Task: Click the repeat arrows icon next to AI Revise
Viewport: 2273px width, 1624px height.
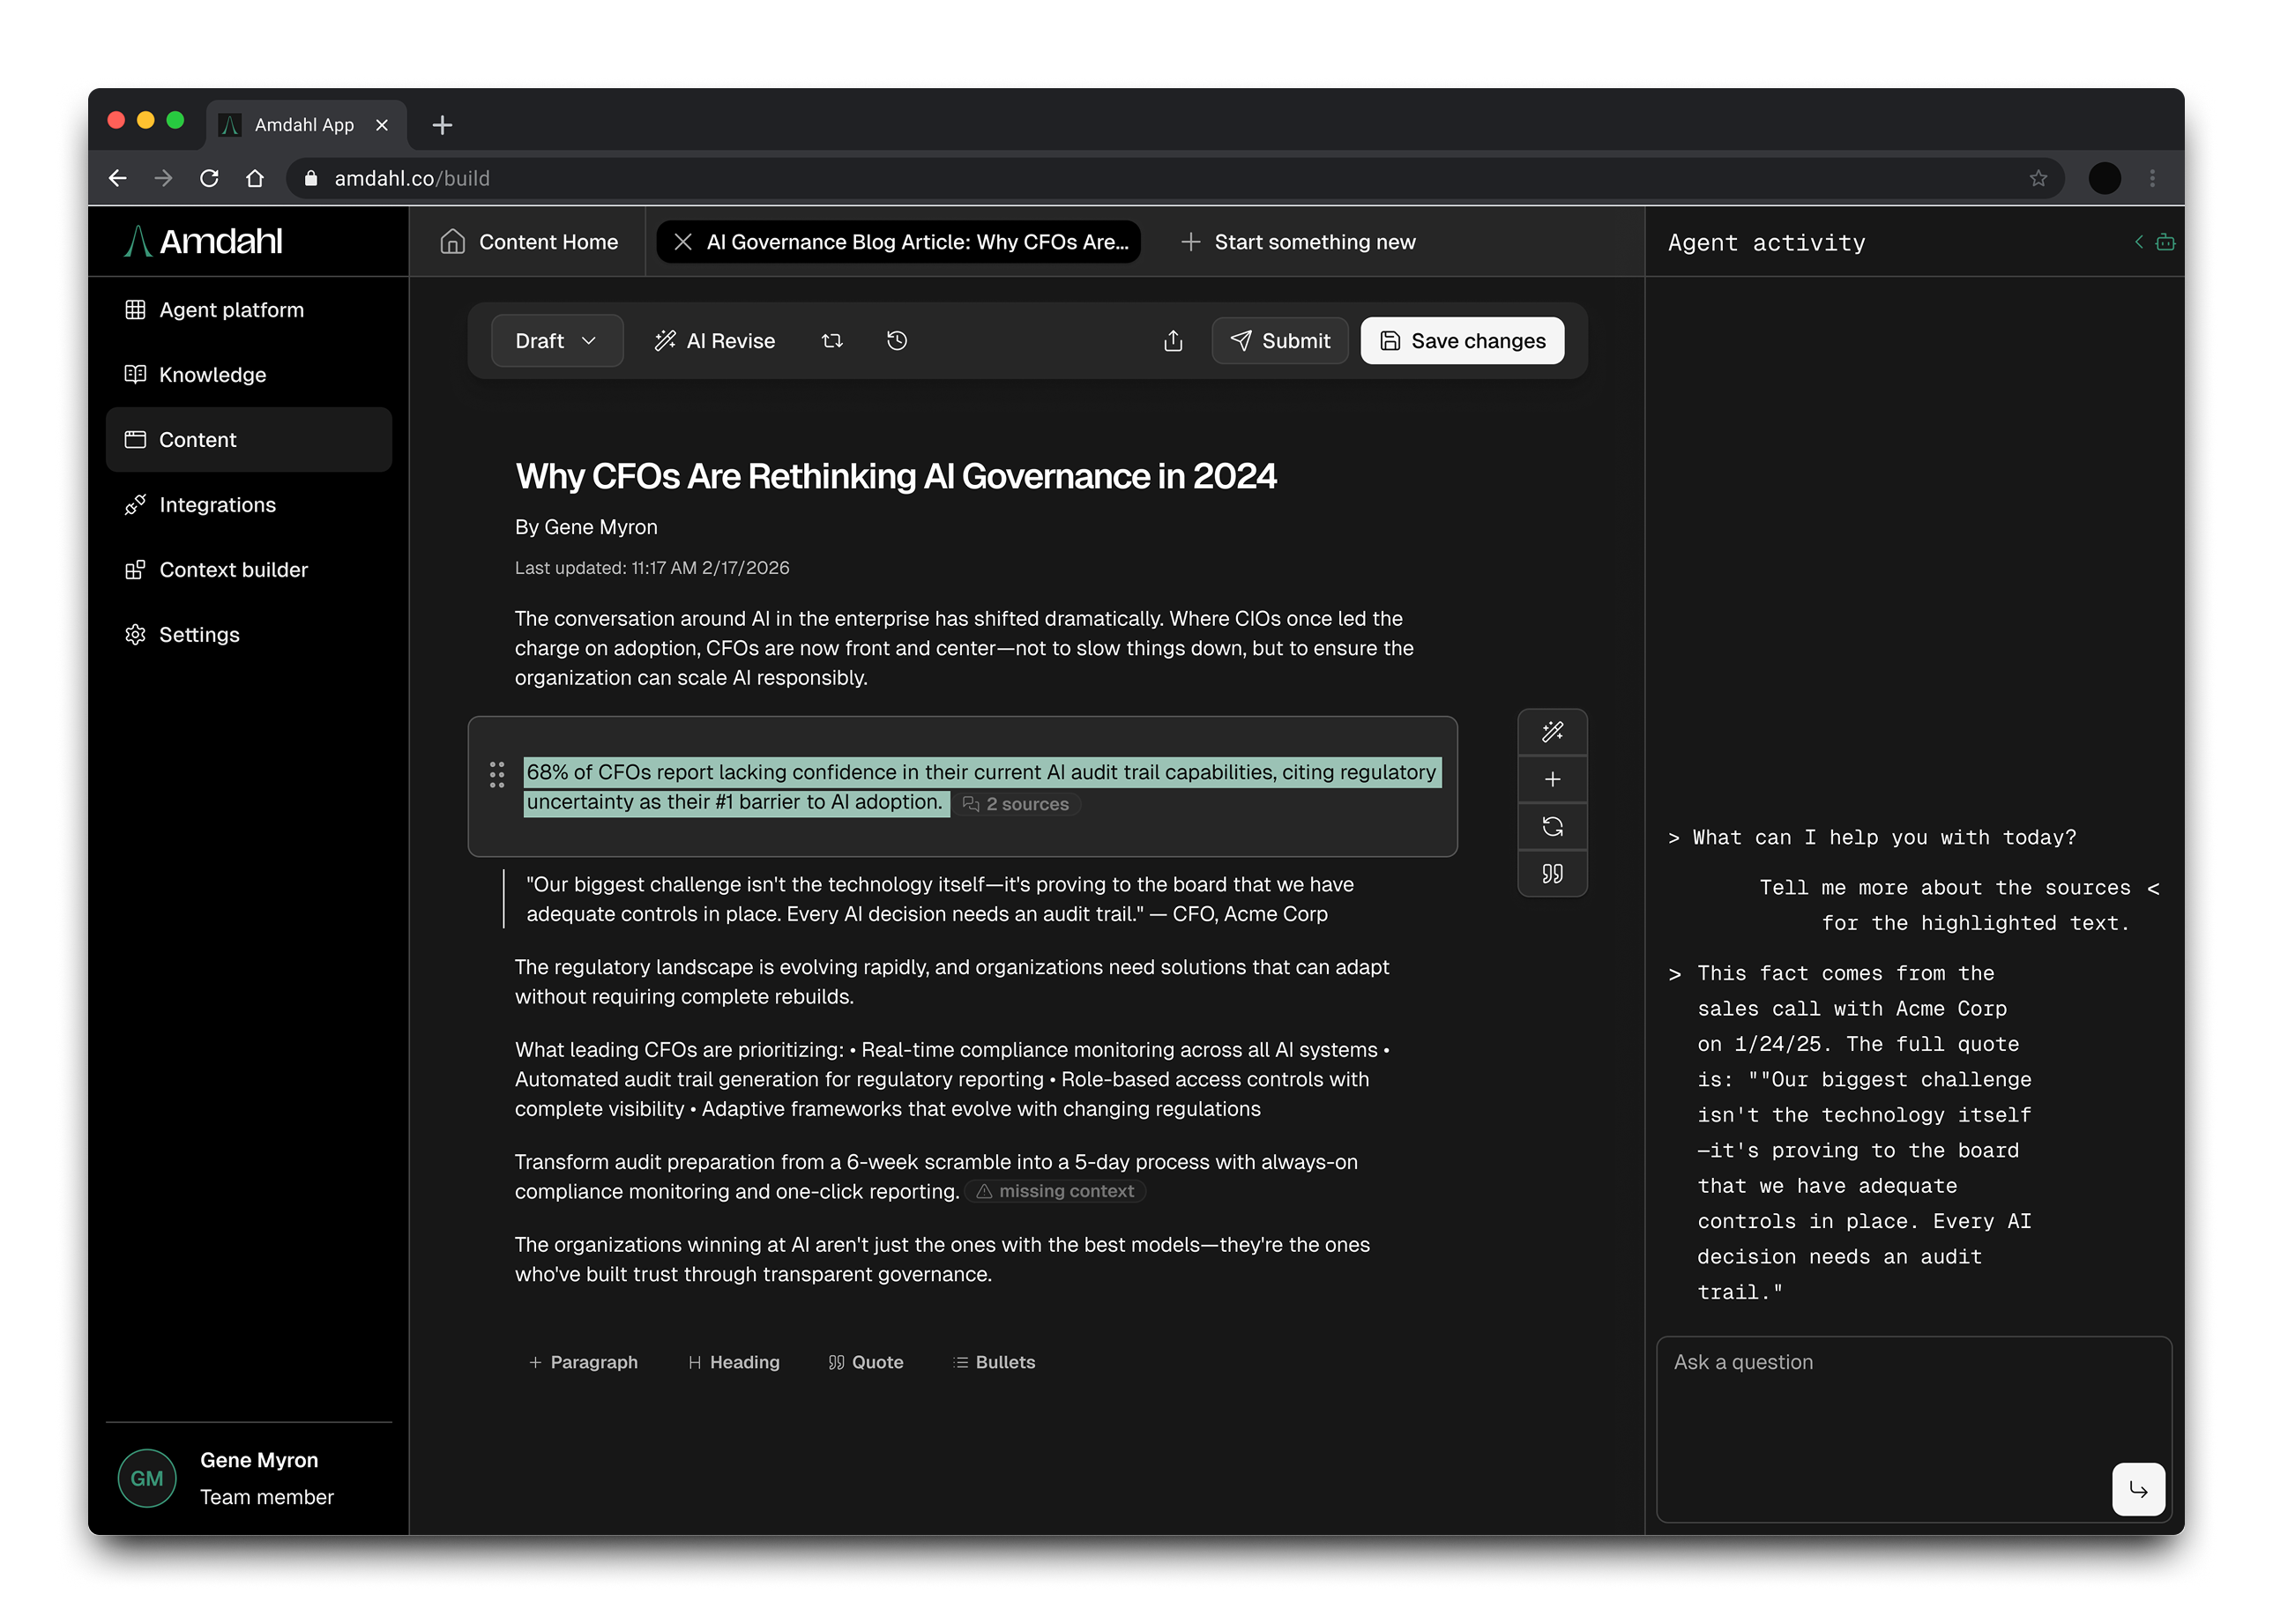Action: pyautogui.click(x=832, y=341)
